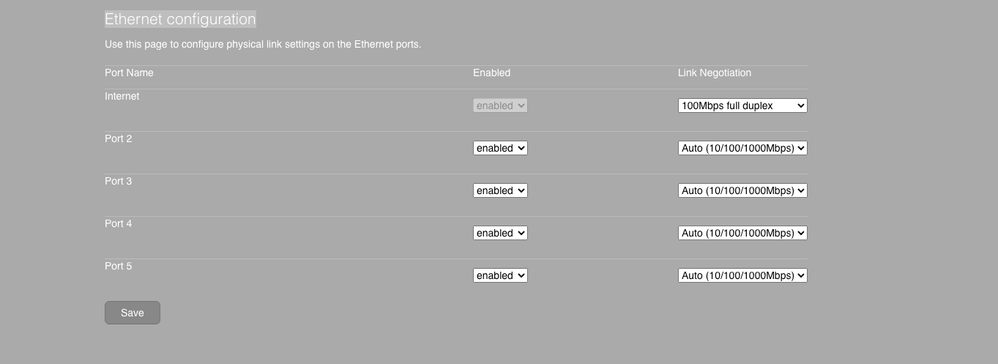The image size is (998, 364).
Task: Open the Port 2 Enabled dropdown
Action: (500, 148)
